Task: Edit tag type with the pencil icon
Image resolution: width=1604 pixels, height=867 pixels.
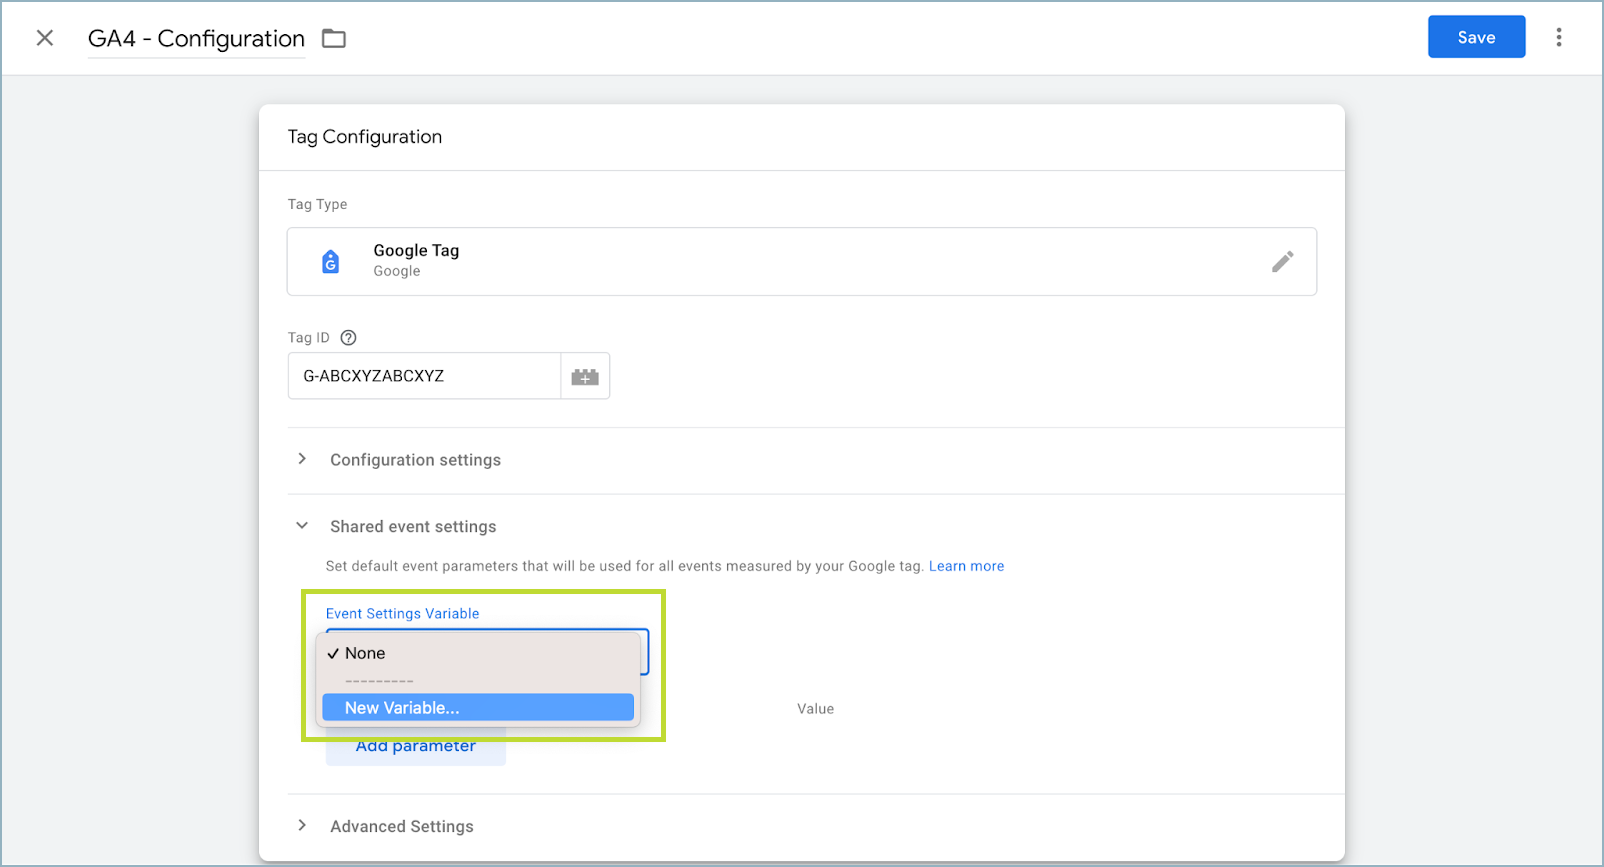Action: tap(1282, 262)
